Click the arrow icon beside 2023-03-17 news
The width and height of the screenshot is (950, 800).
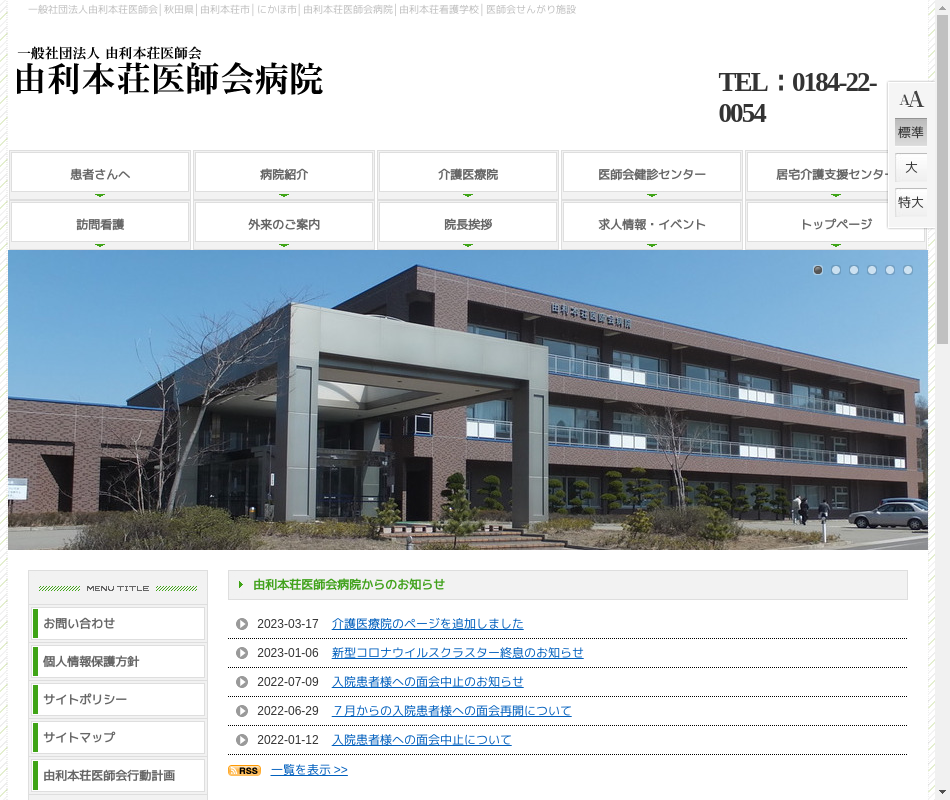(x=242, y=624)
